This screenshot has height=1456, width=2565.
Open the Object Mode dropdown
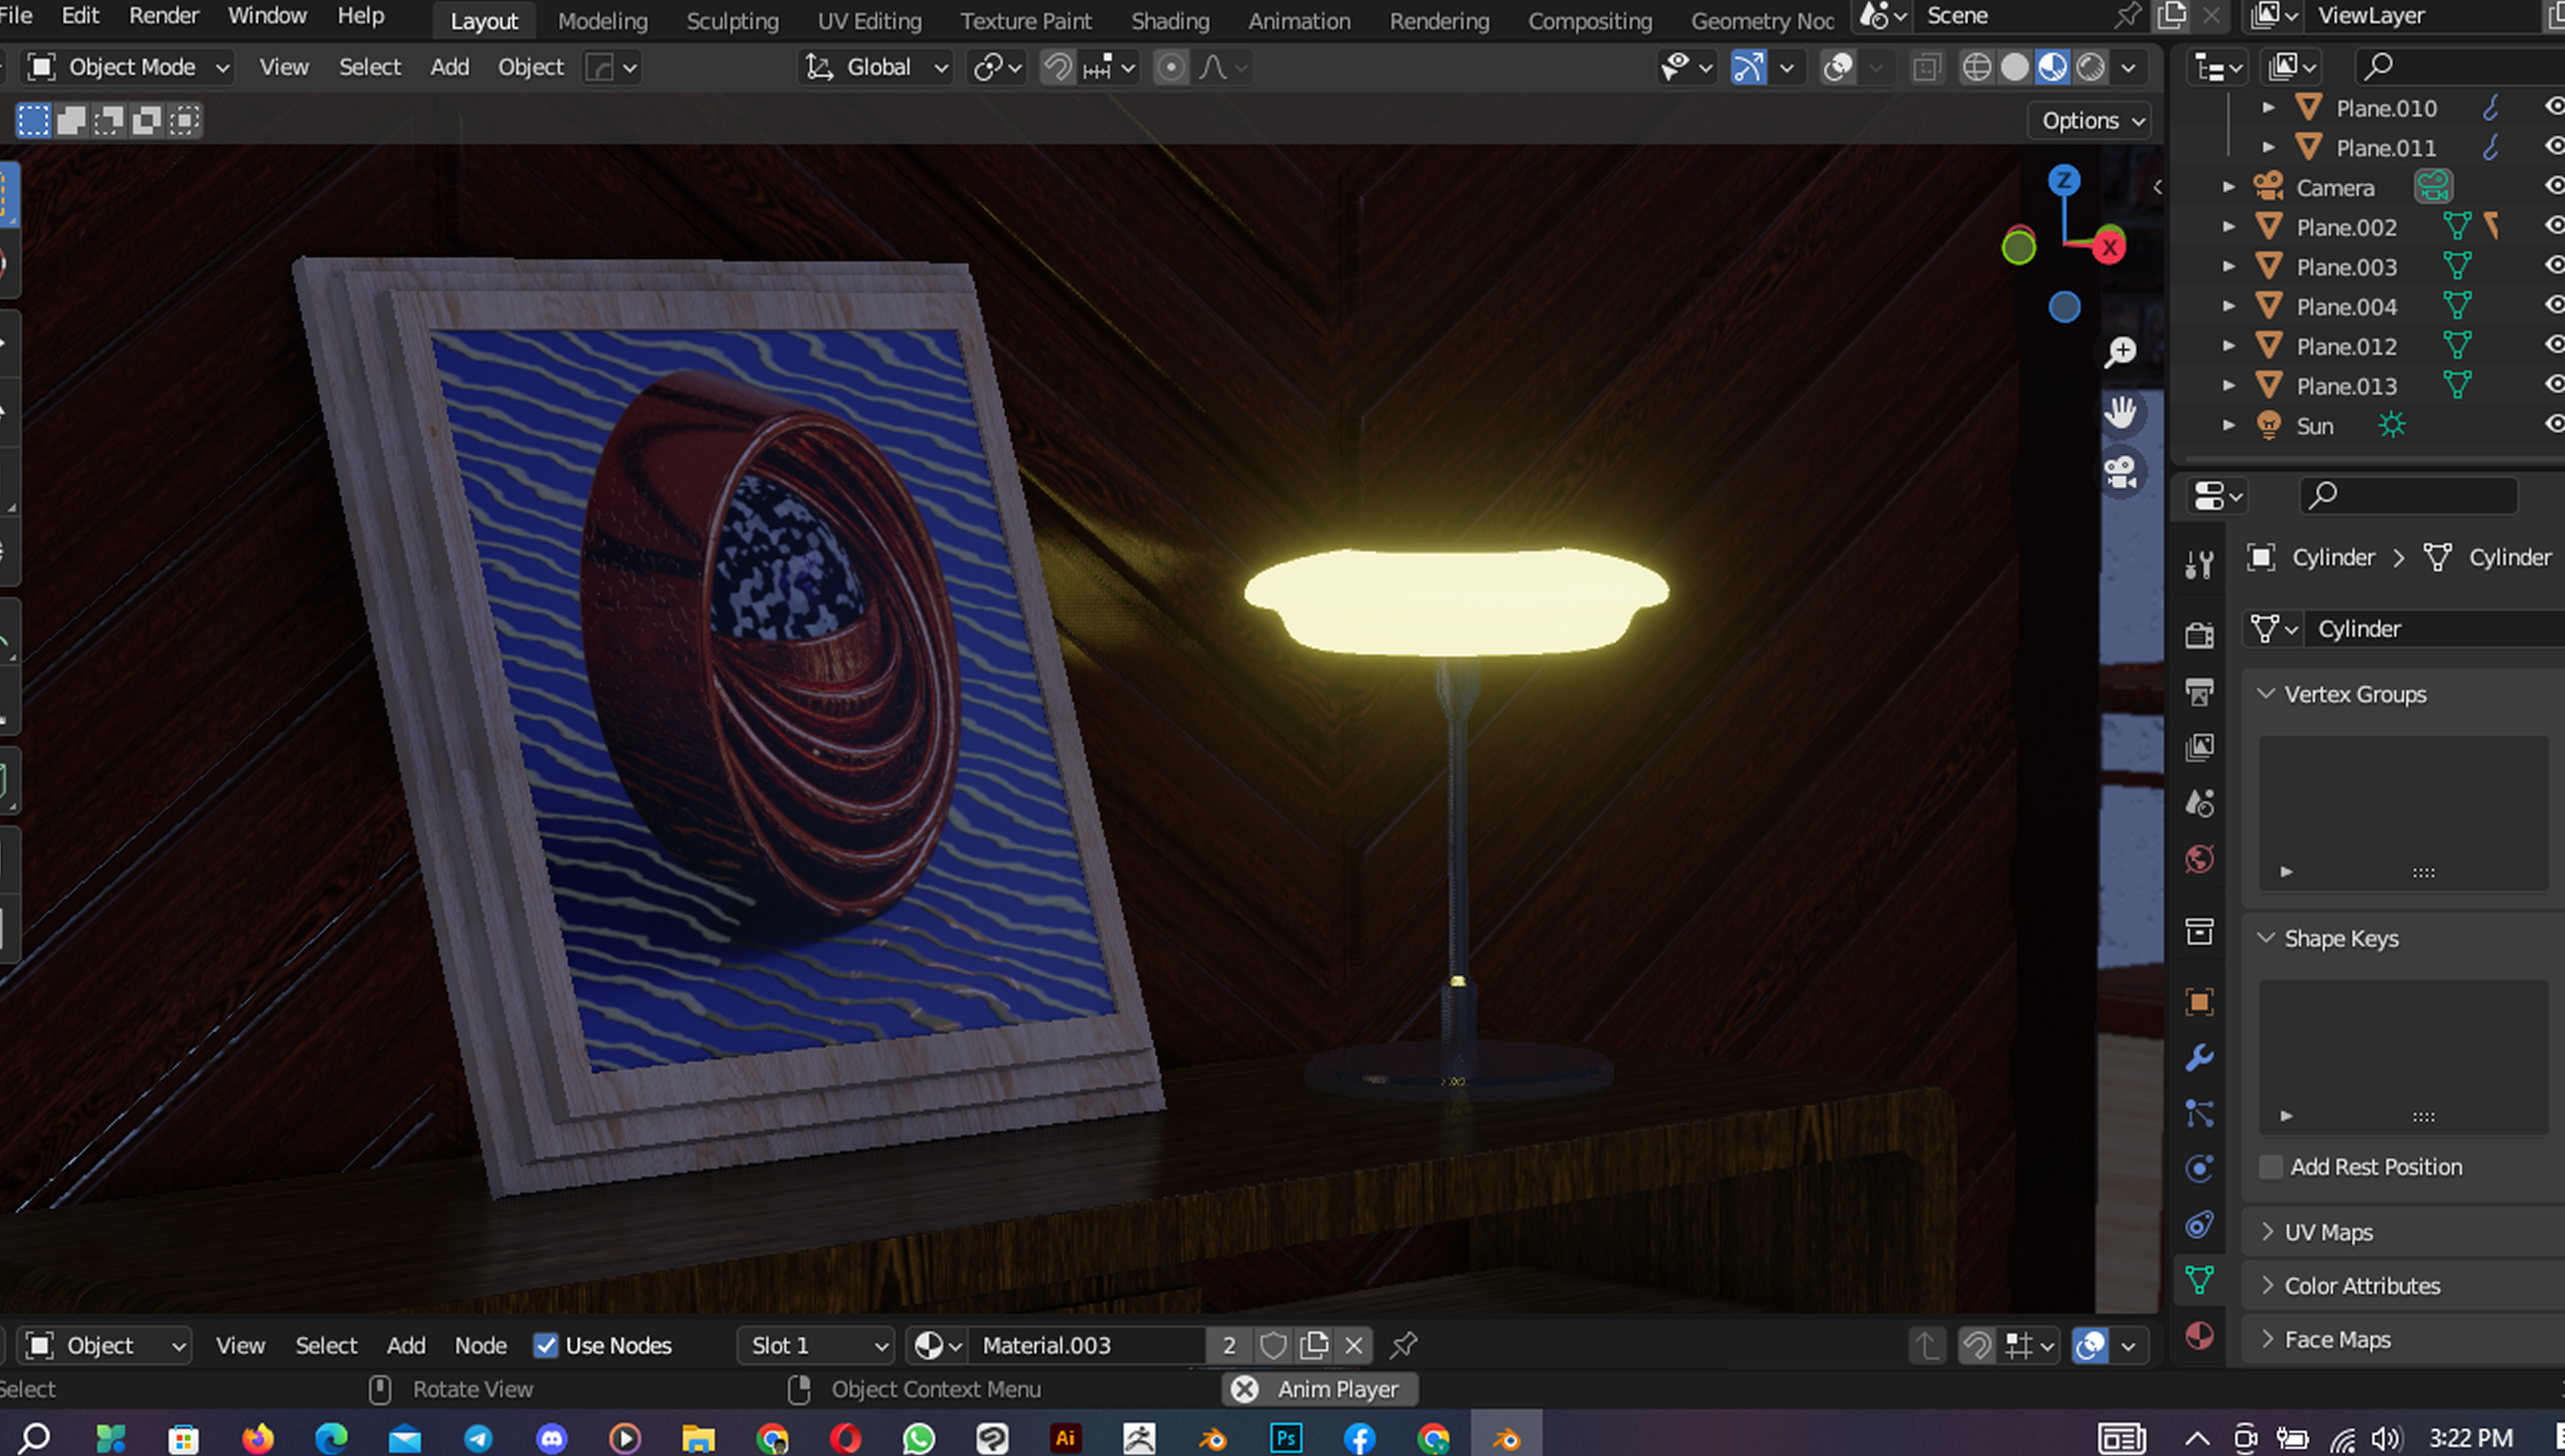point(128,67)
